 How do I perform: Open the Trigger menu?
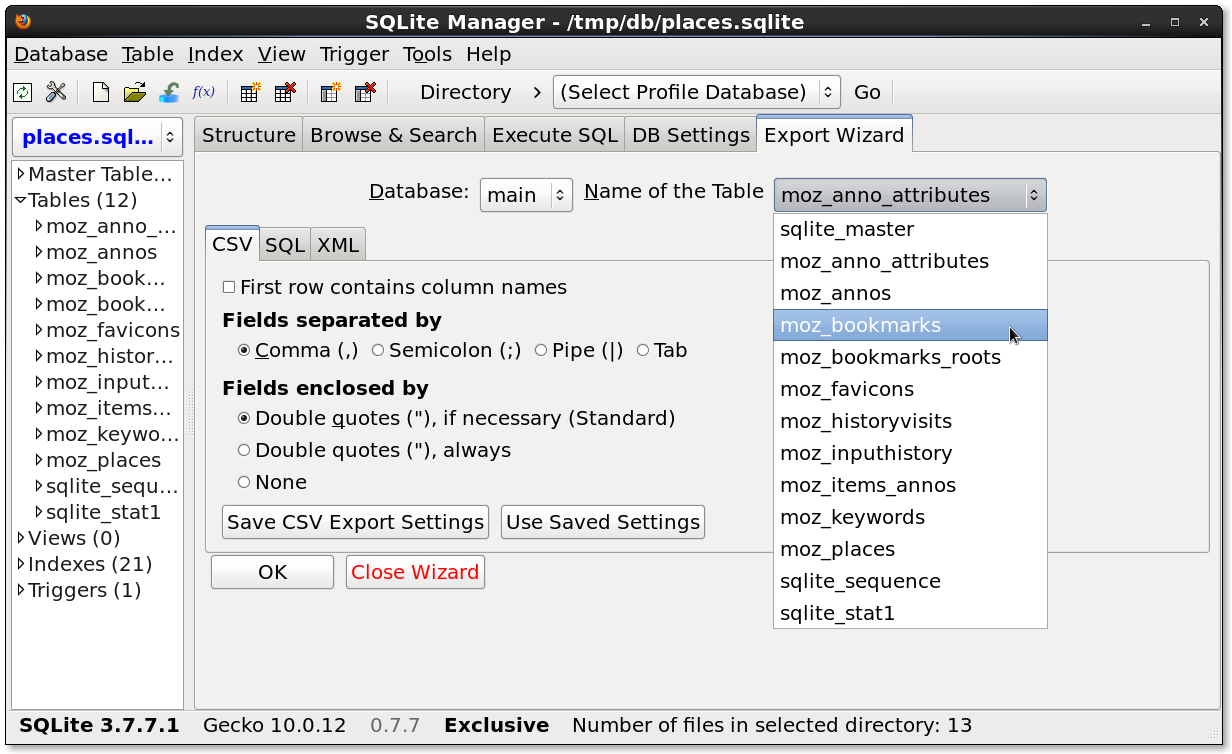[355, 54]
